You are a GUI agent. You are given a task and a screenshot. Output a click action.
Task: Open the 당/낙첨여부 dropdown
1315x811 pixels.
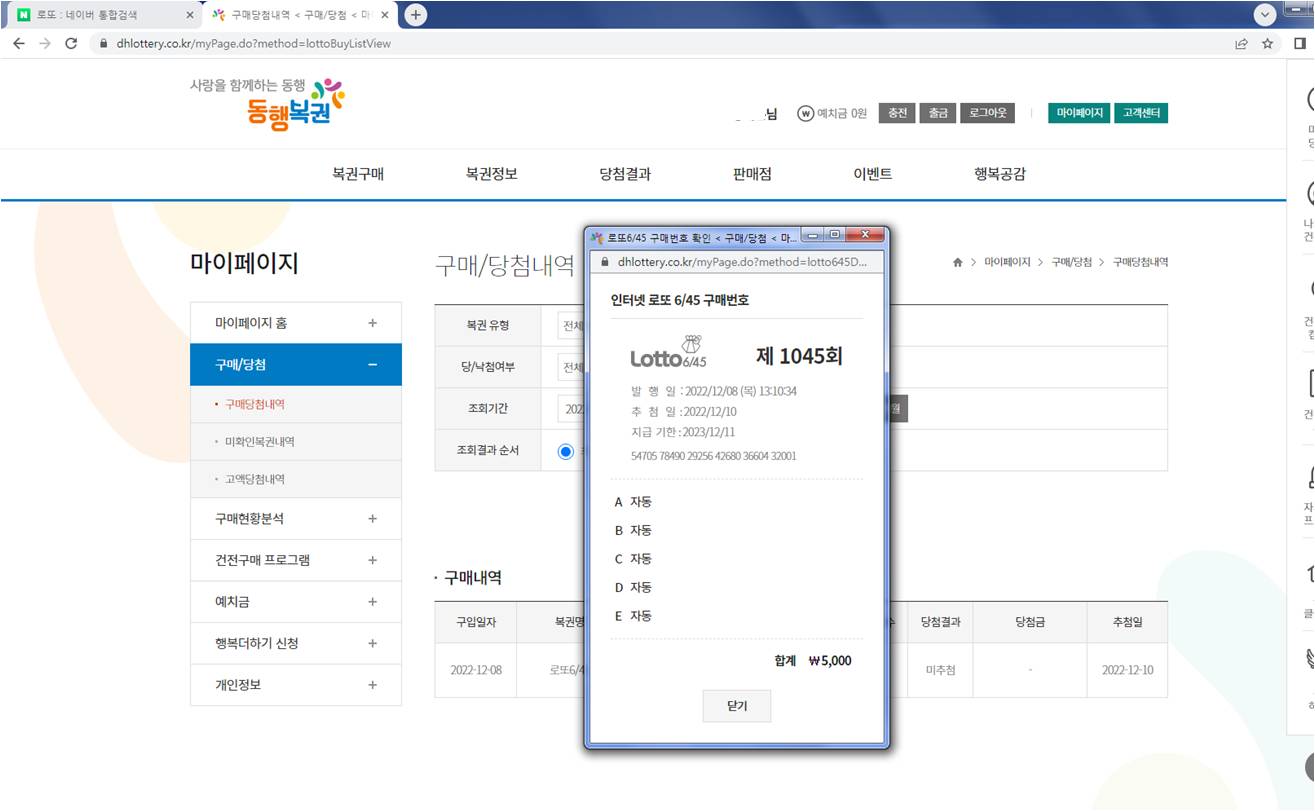[572, 367]
